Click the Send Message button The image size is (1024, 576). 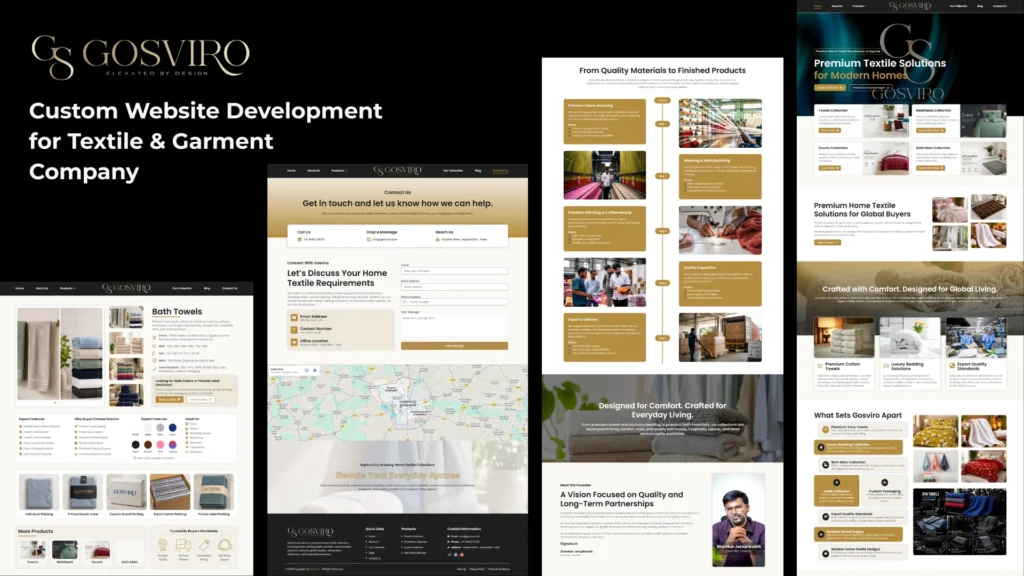pyautogui.click(x=455, y=346)
